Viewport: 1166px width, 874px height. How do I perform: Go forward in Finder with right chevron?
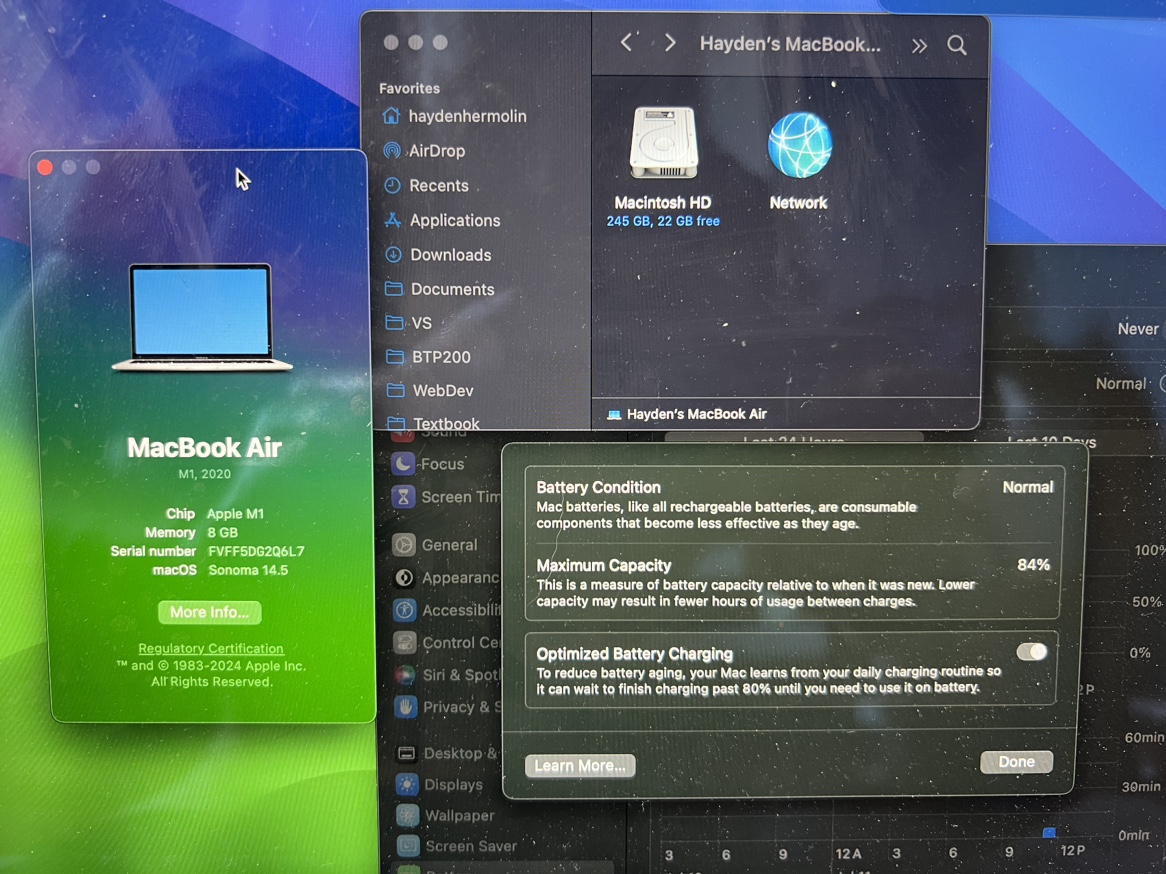click(x=670, y=43)
